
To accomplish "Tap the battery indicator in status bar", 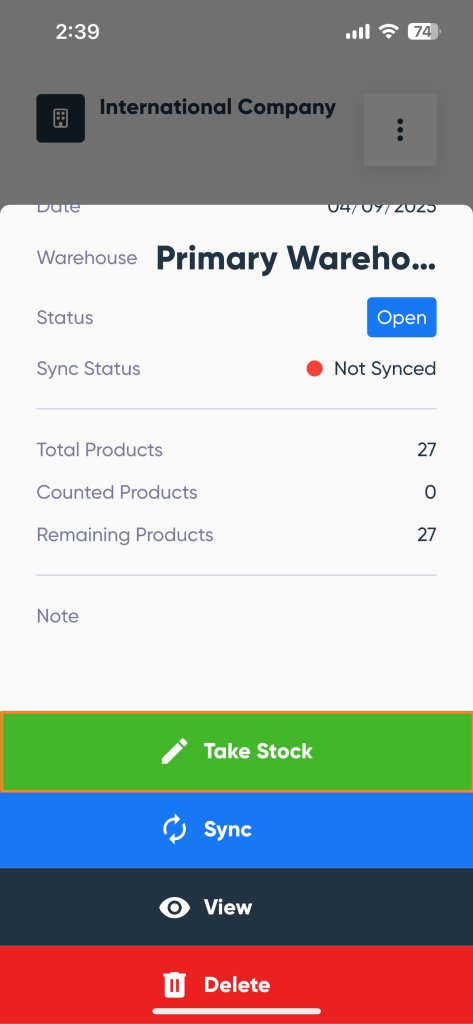I will (425, 31).
